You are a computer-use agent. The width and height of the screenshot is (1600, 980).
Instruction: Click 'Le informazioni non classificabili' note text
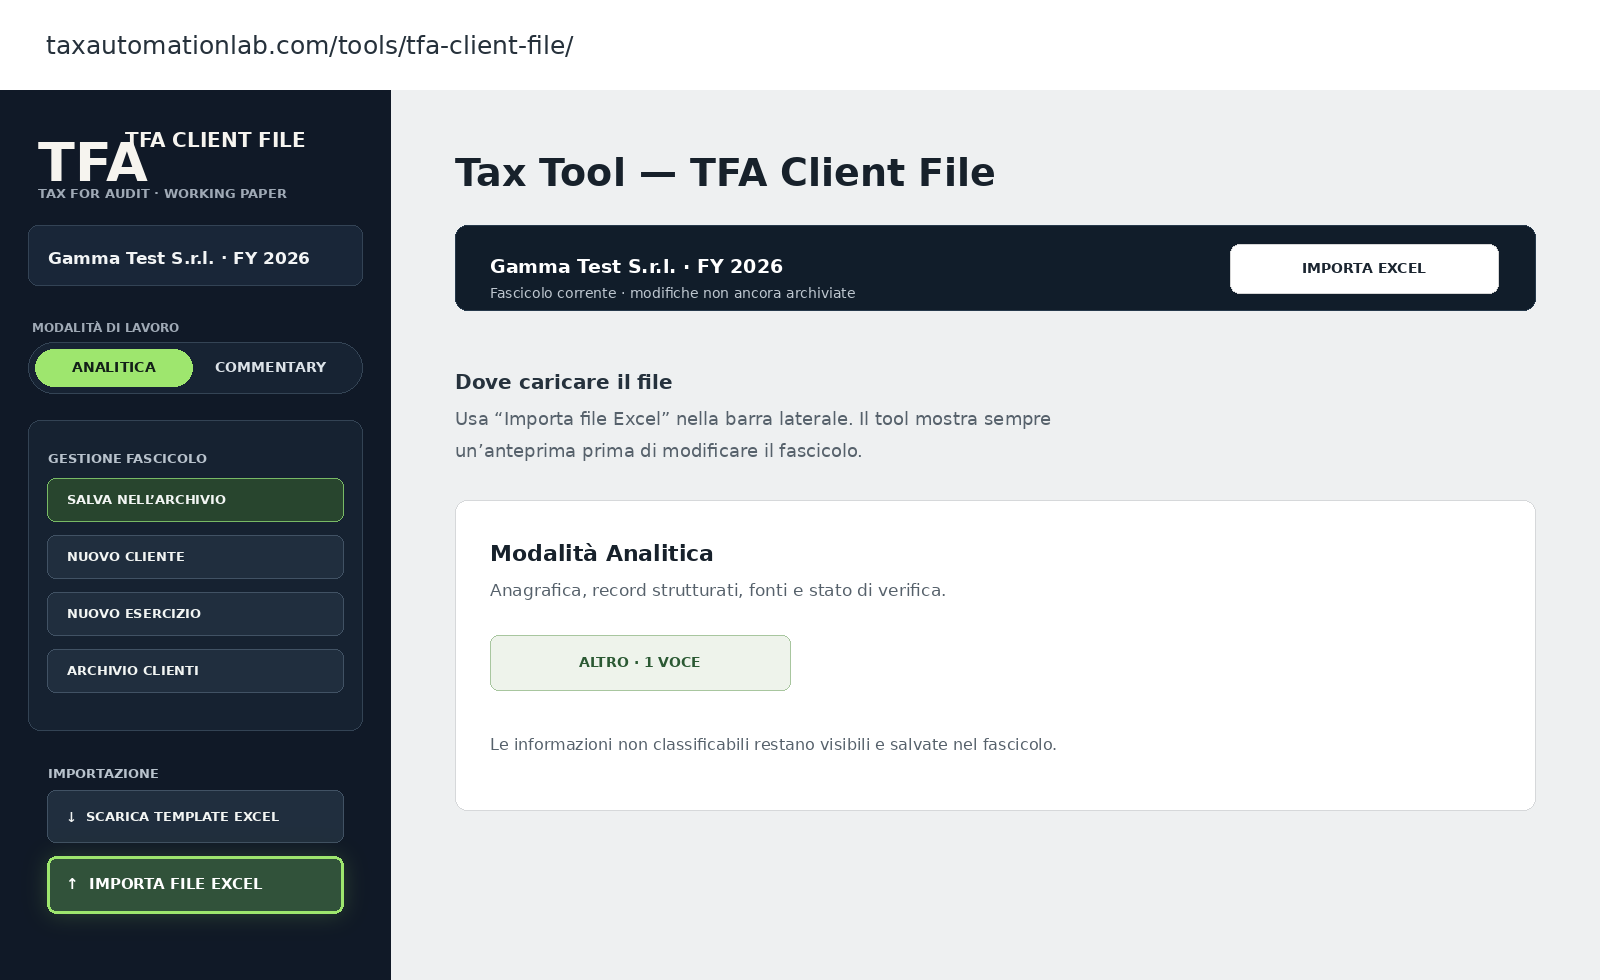(x=773, y=744)
